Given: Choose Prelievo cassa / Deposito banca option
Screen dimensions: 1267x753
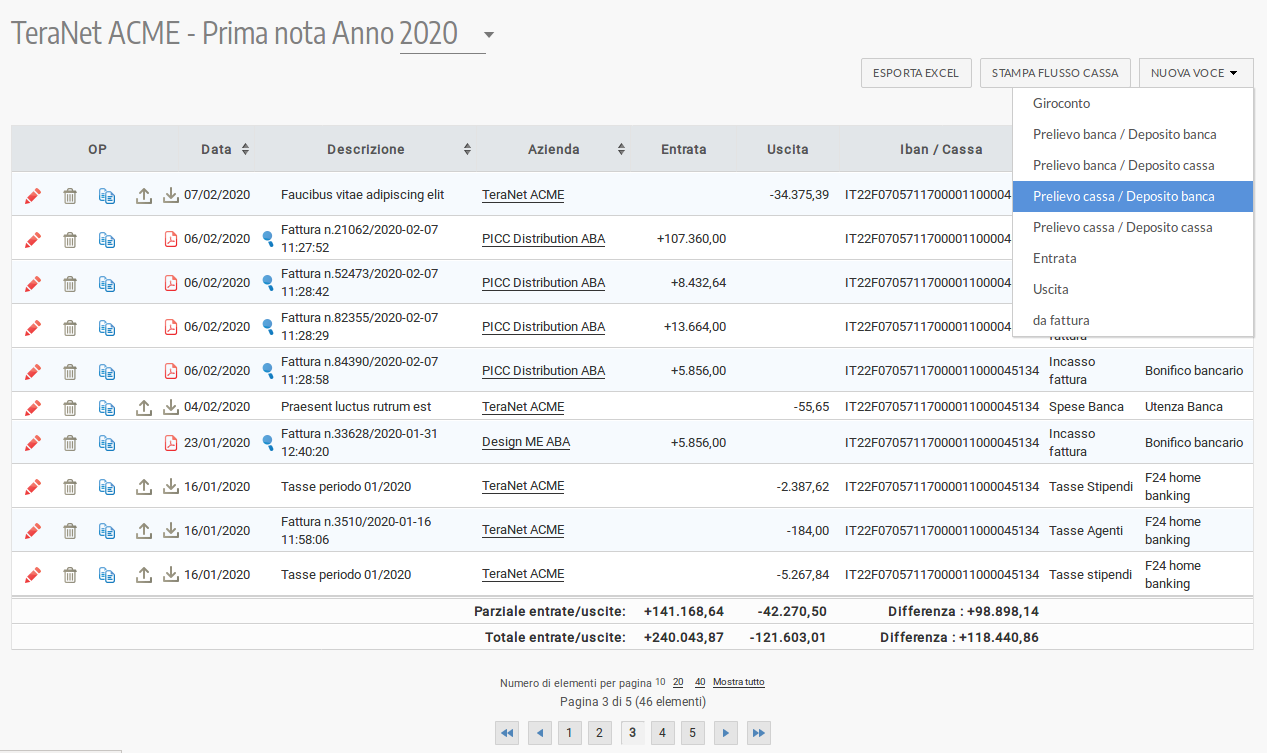Looking at the screenshot, I should (1123, 196).
